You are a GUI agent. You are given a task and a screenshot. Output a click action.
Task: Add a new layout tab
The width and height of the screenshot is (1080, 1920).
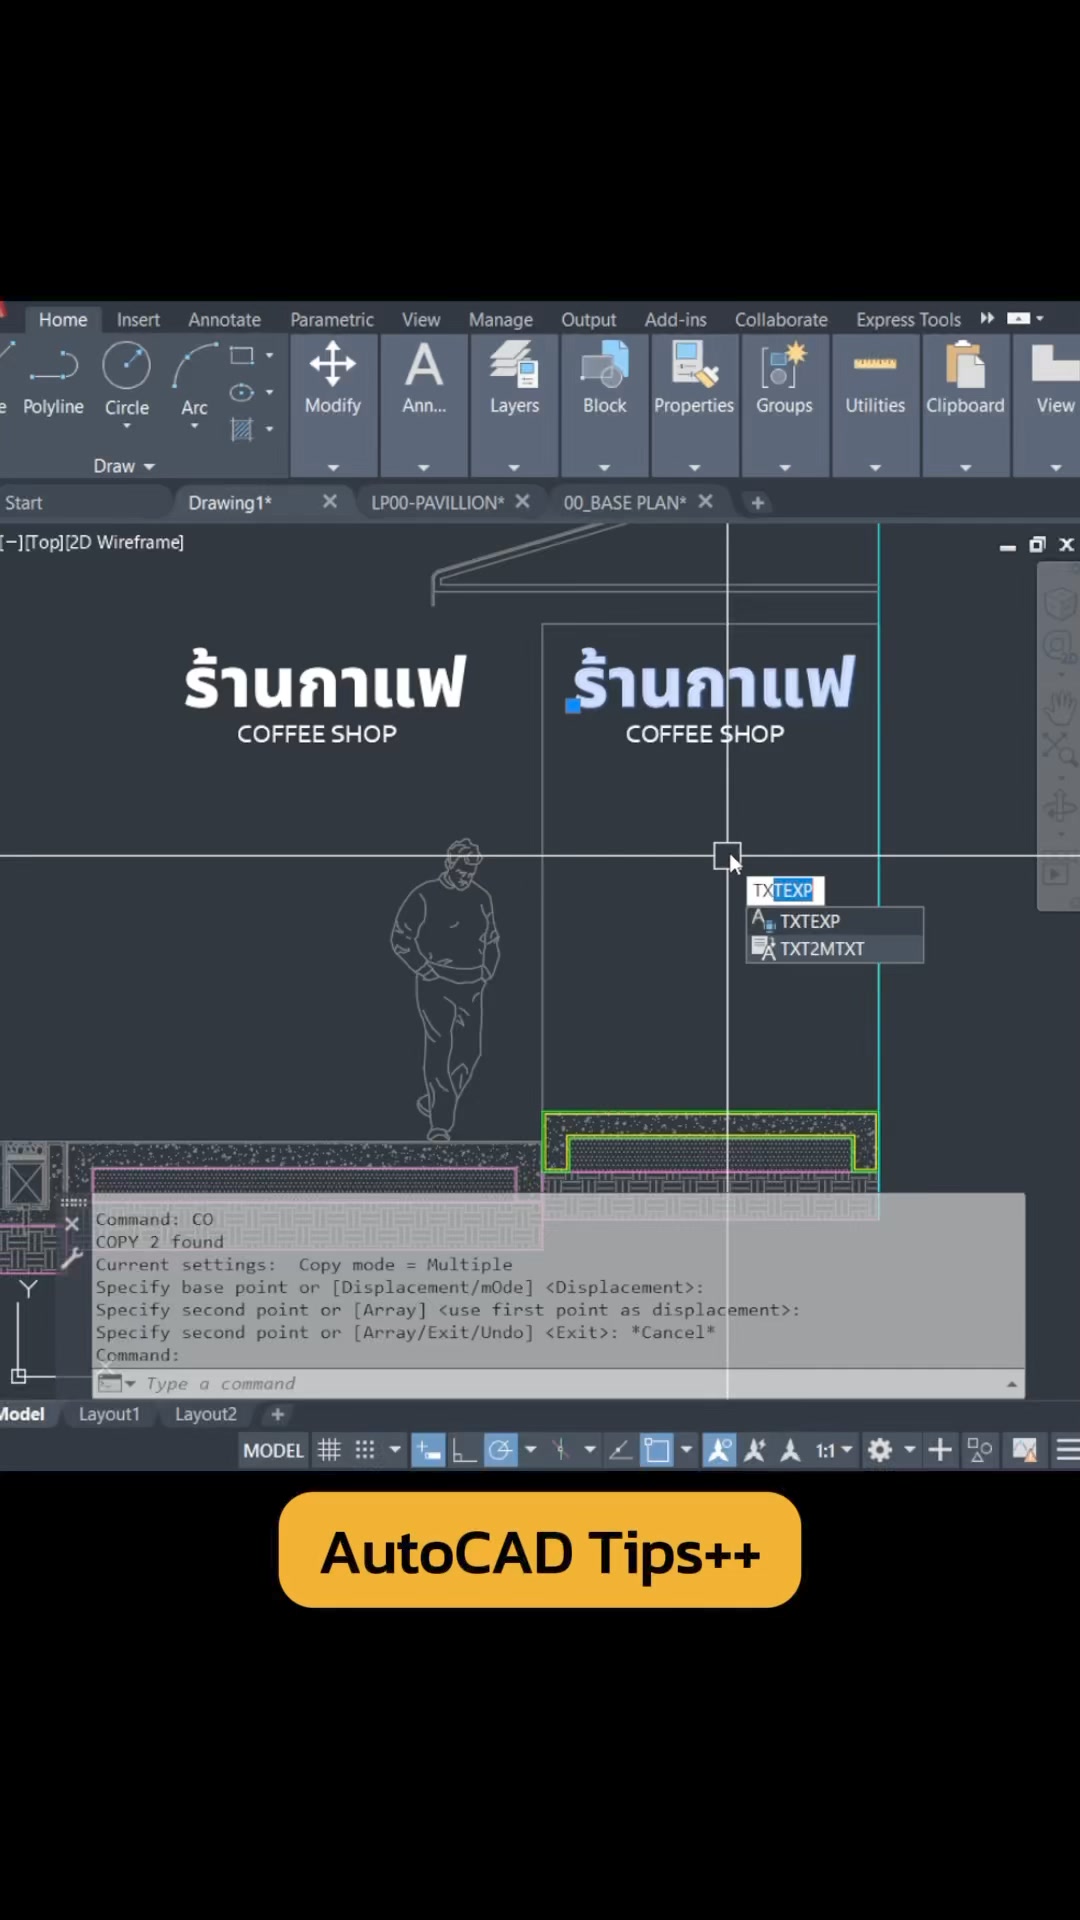click(278, 1414)
